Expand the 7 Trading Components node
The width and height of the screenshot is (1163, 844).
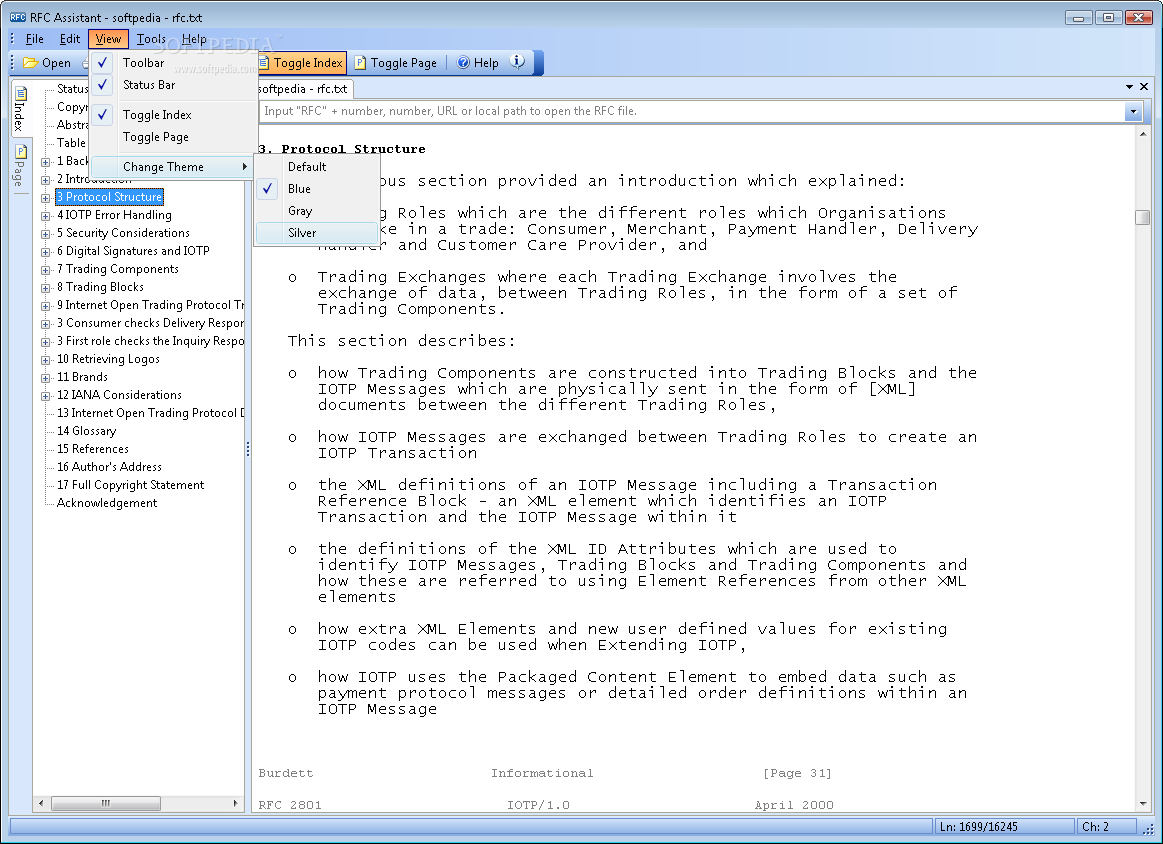click(45, 269)
